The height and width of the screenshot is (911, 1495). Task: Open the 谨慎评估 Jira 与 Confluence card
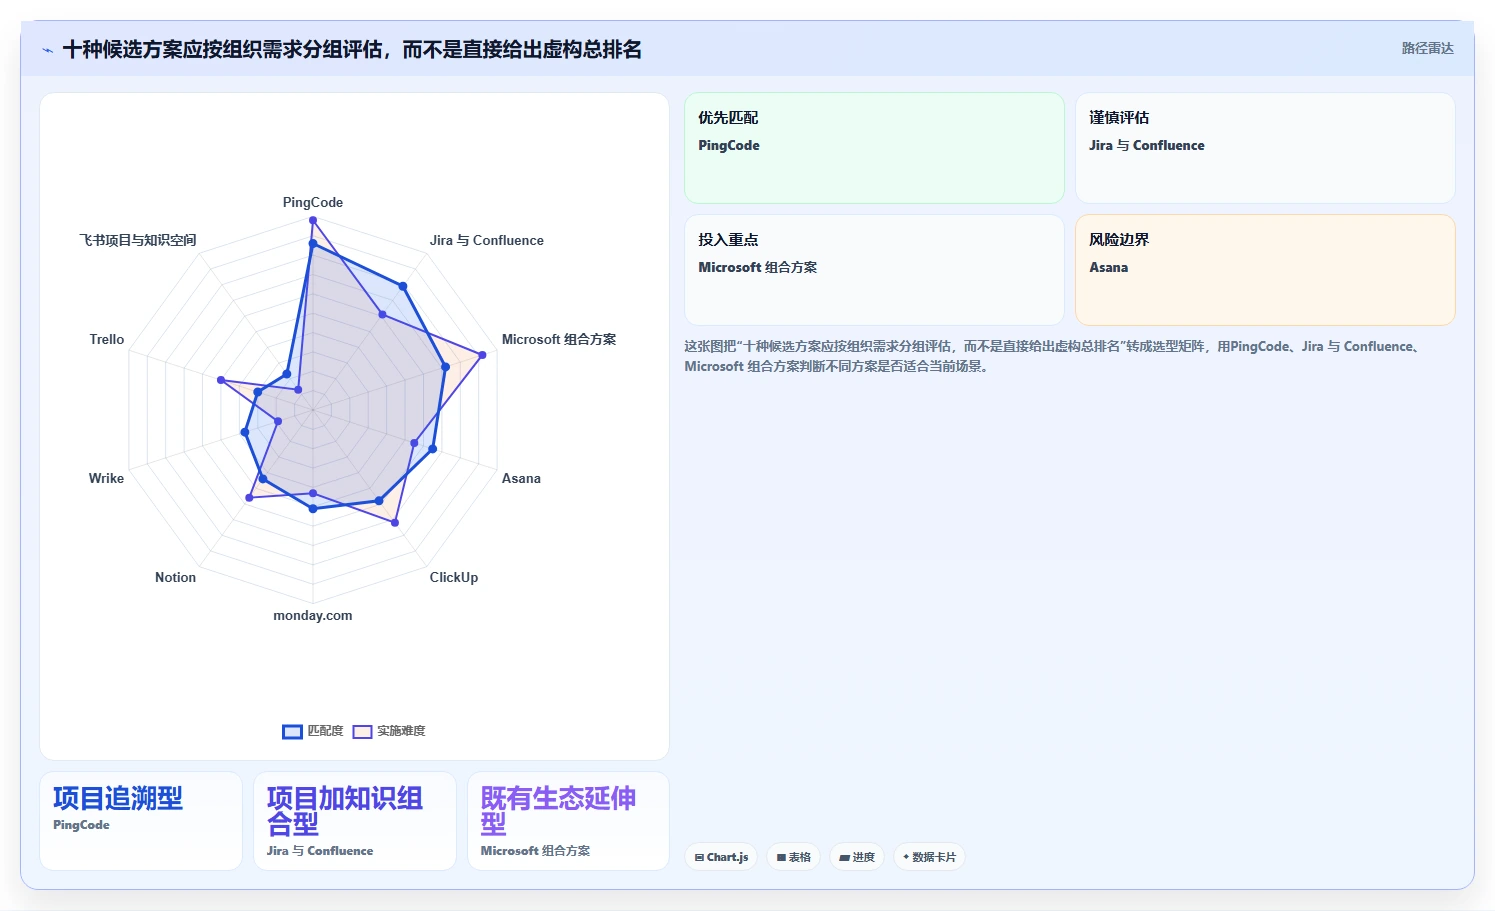click(1265, 148)
